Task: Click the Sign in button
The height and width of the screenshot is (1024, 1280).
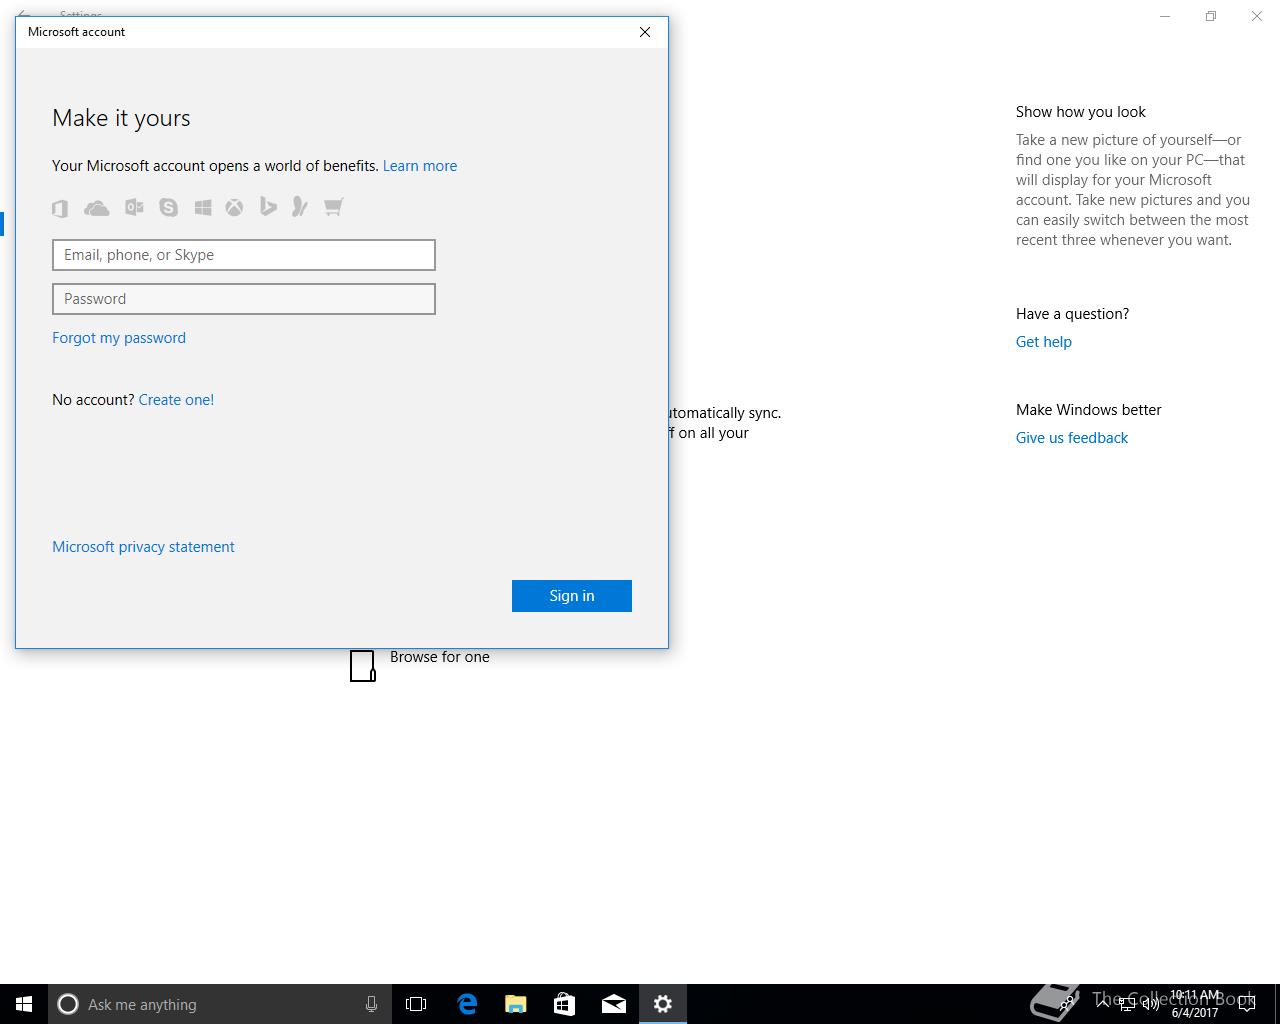Action: [572, 596]
